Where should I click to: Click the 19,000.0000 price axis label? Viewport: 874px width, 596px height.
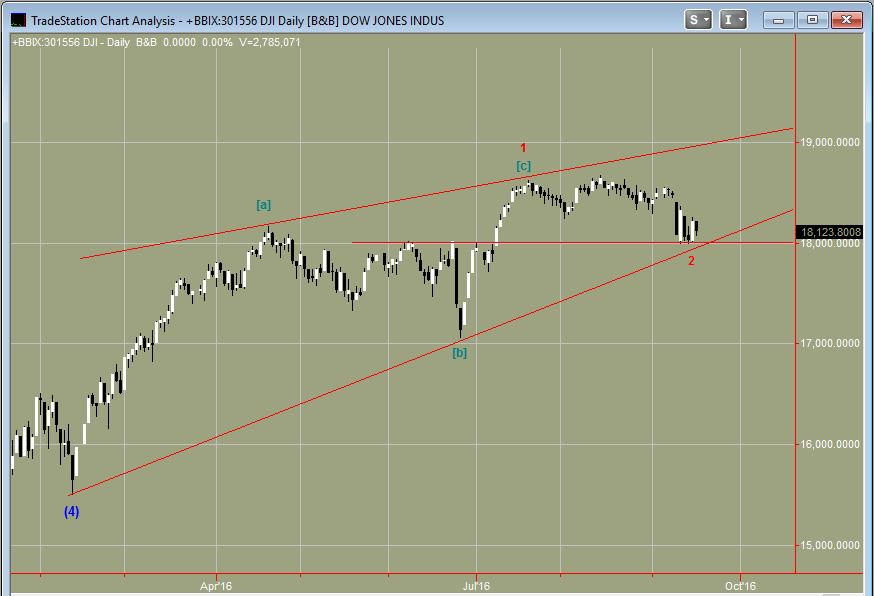point(831,143)
